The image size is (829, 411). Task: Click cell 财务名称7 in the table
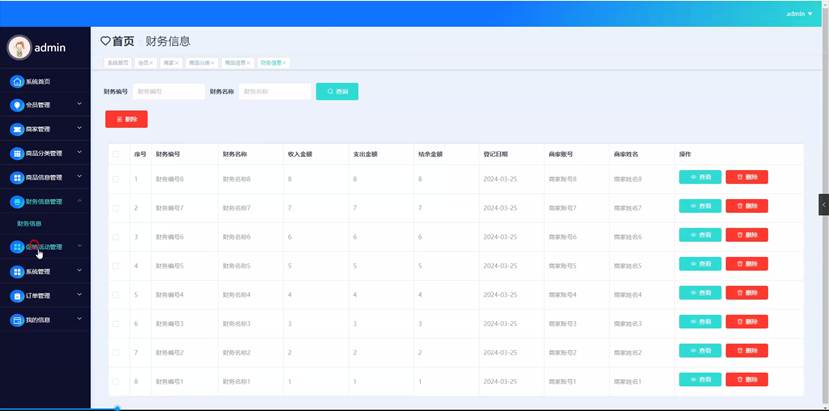pyautogui.click(x=236, y=208)
